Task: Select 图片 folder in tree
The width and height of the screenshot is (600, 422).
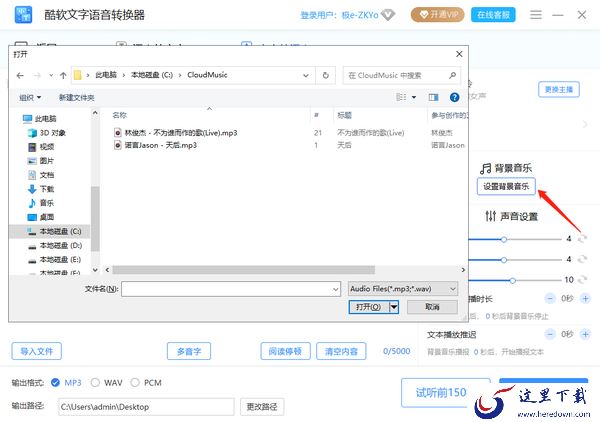Action: point(42,161)
